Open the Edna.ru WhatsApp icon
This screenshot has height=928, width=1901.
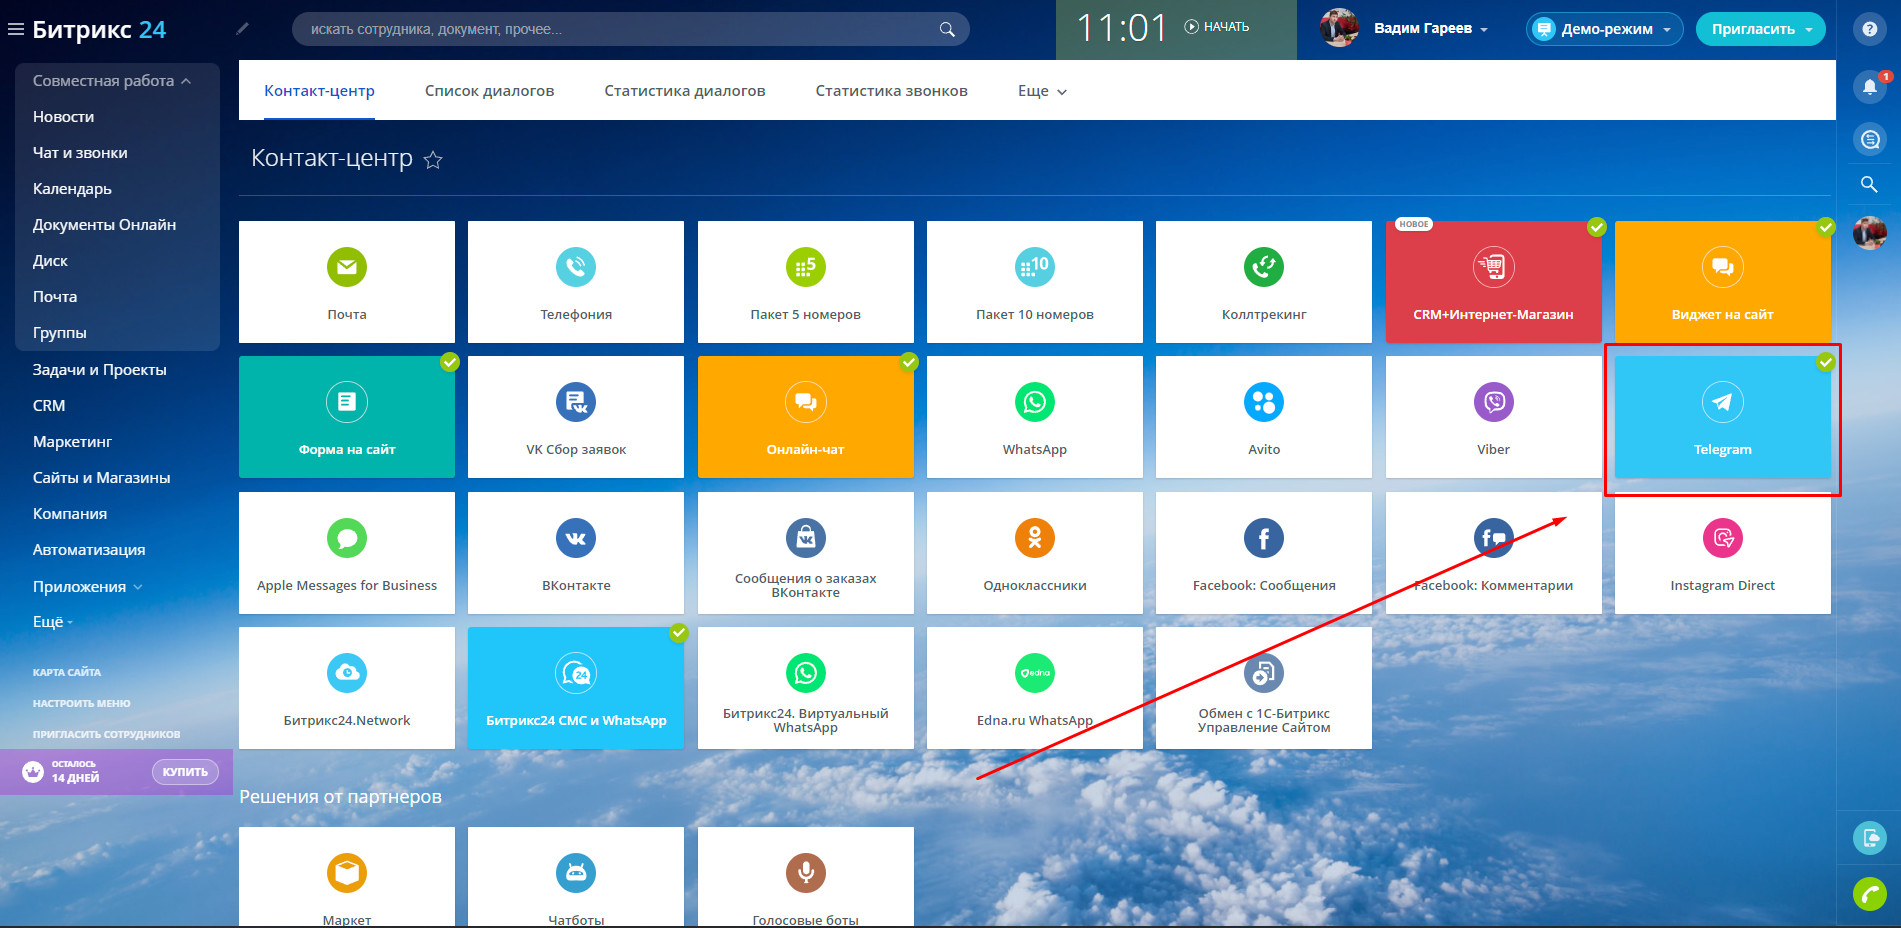[1035, 673]
